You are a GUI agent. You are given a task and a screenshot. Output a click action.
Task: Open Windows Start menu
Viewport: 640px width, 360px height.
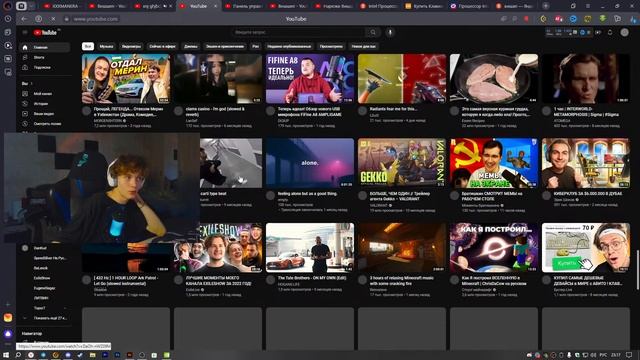pos(6,355)
